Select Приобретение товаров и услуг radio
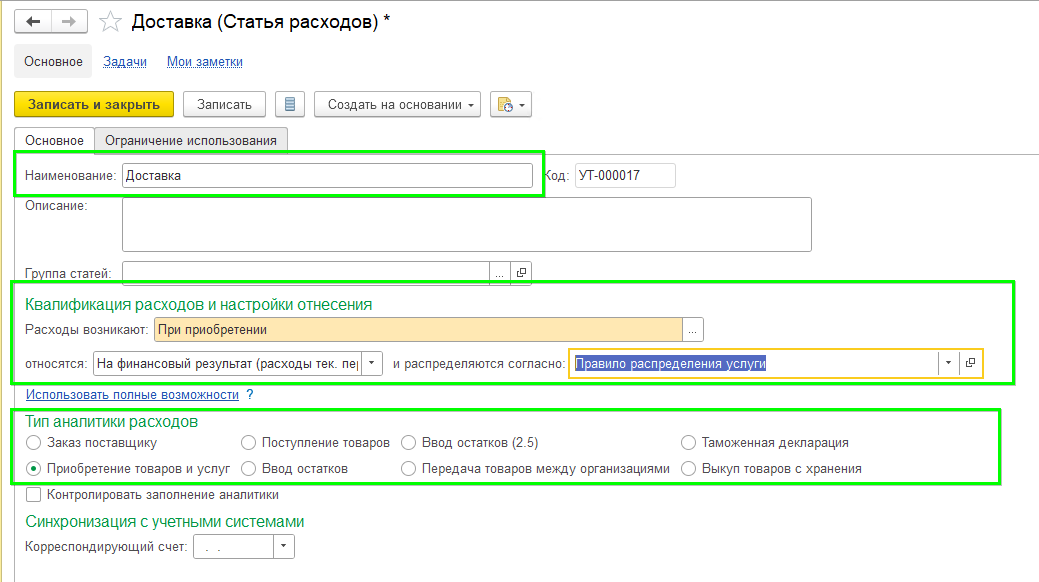The height and width of the screenshot is (582, 1039). click(33, 469)
